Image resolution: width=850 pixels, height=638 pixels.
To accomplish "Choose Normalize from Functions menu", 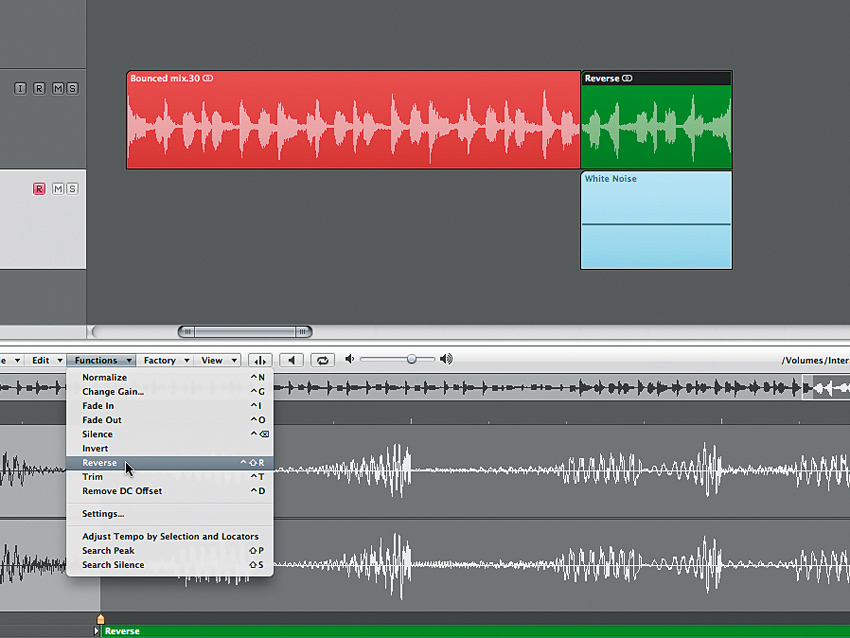I will pos(170,377).
